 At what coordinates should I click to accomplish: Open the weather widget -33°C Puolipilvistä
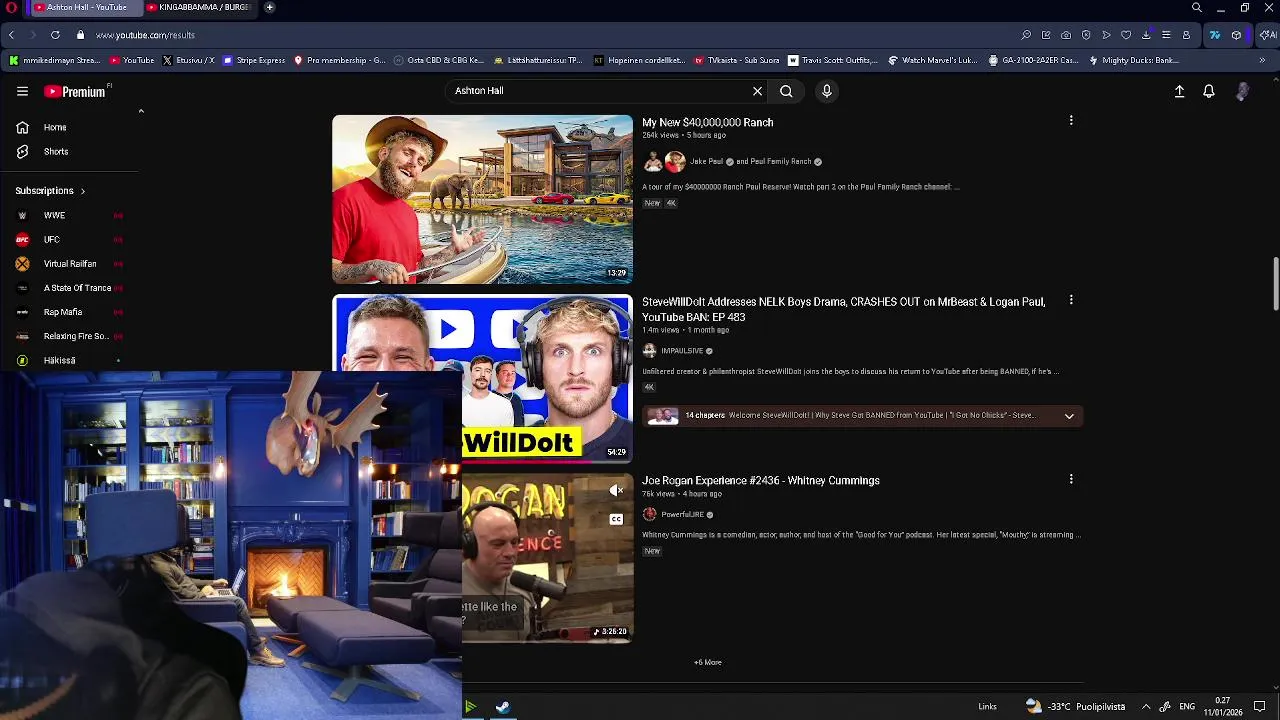click(1075, 707)
